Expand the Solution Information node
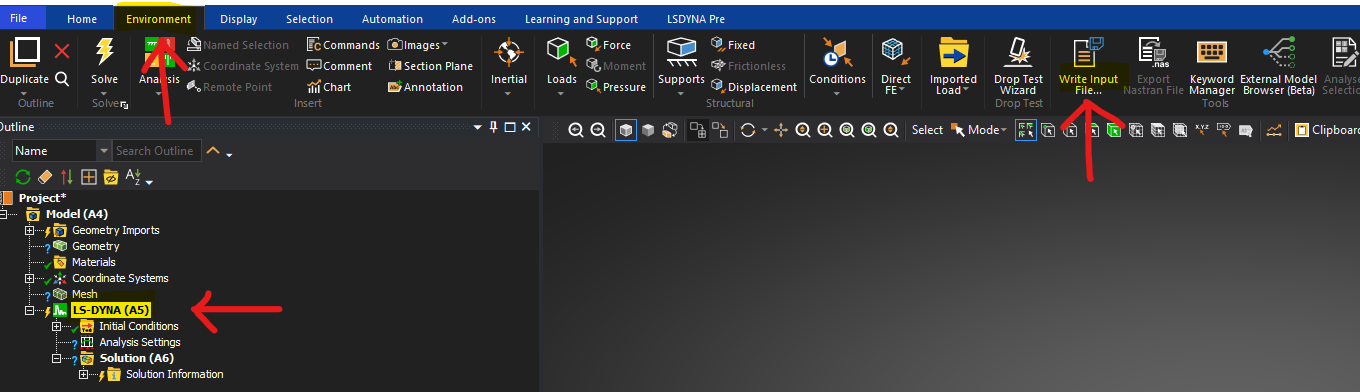The image size is (1360, 392). (84, 374)
